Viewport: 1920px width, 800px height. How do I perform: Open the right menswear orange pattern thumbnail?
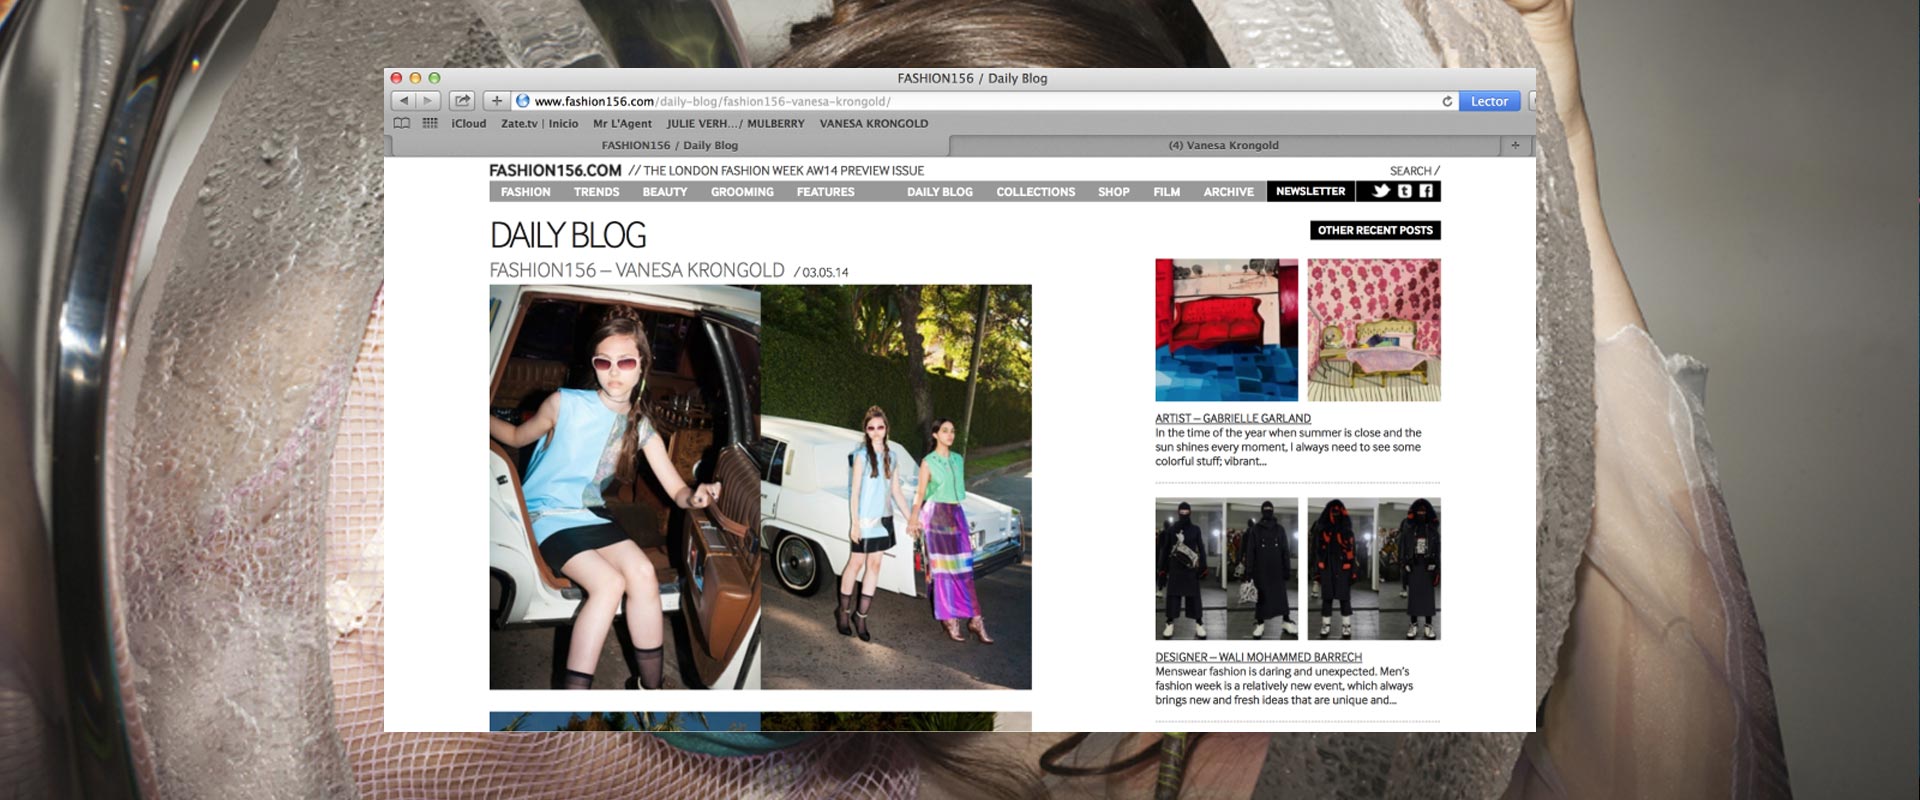[1374, 569]
